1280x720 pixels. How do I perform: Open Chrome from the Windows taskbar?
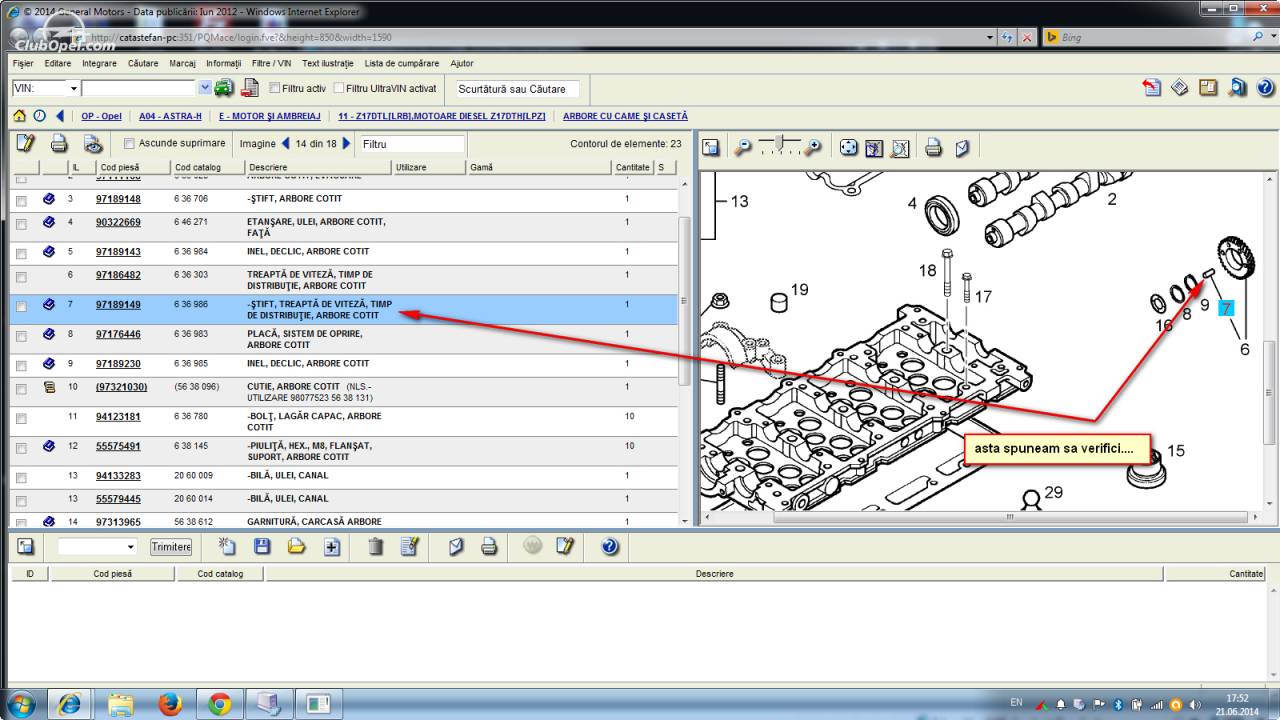click(220, 704)
